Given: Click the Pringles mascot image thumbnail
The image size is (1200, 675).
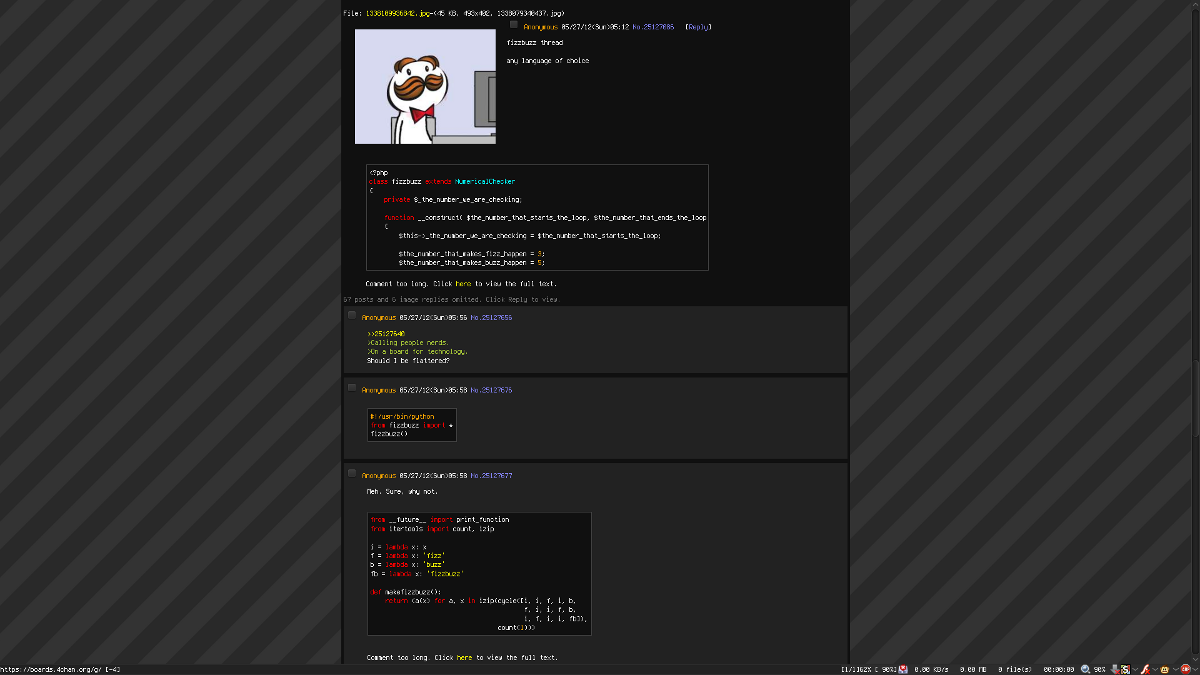Looking at the screenshot, I should coord(424,86).
